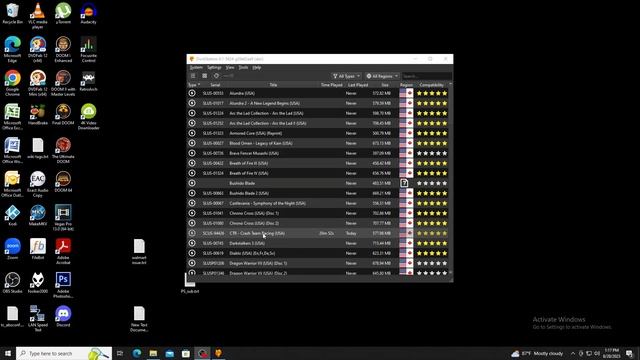Select Breath of Fire IV (USA)
Viewport: 640px width, 360px height.
pyautogui.click(x=318, y=173)
